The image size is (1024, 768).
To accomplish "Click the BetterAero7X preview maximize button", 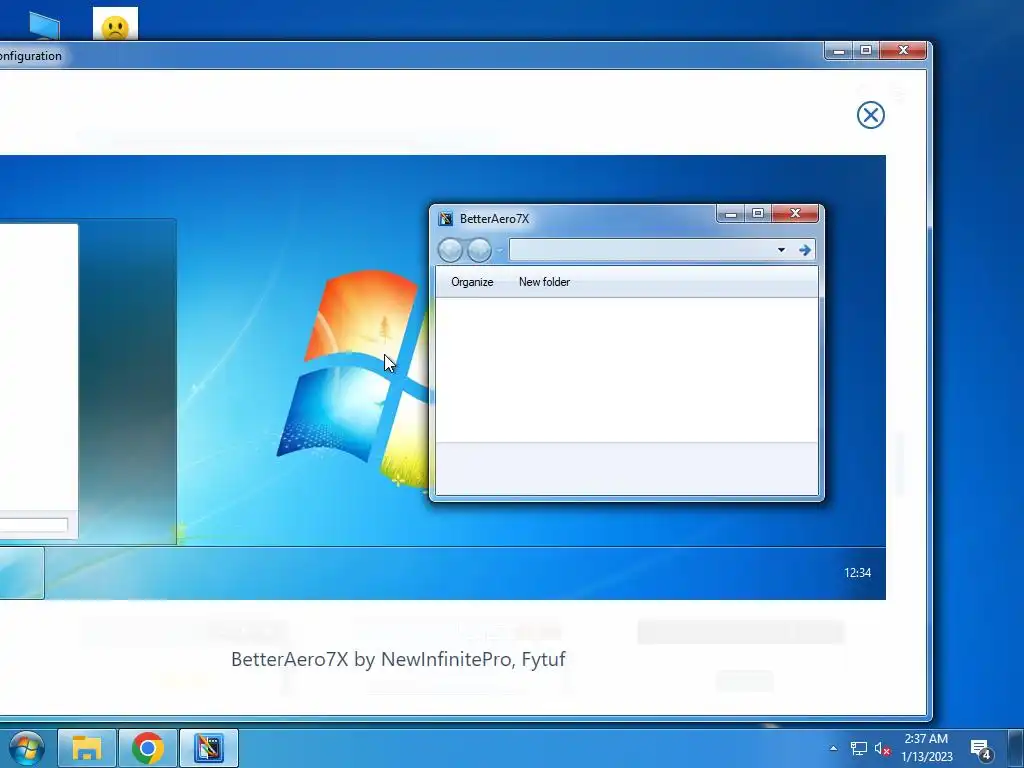I will pyautogui.click(x=758, y=214).
